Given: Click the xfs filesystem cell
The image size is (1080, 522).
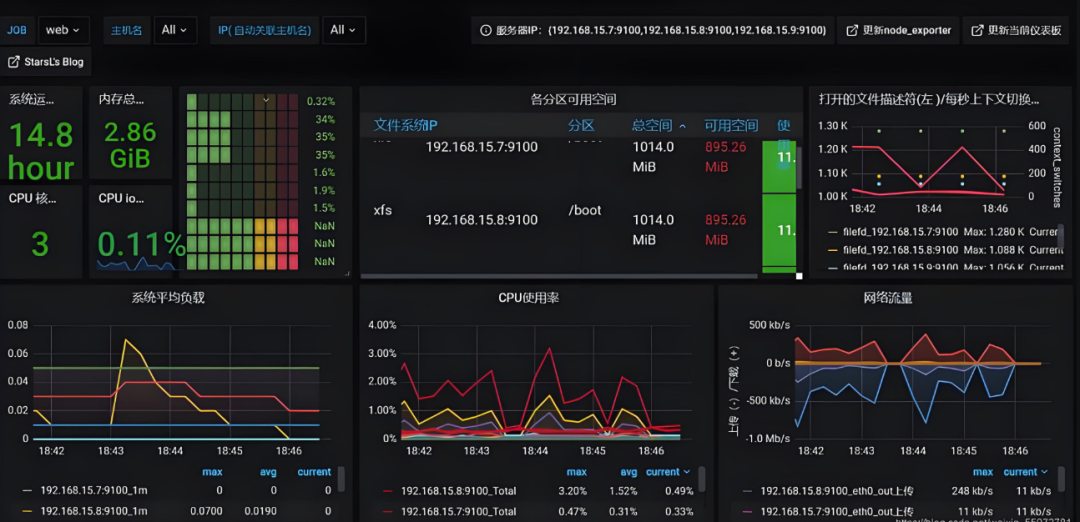Looking at the screenshot, I should tap(382, 211).
